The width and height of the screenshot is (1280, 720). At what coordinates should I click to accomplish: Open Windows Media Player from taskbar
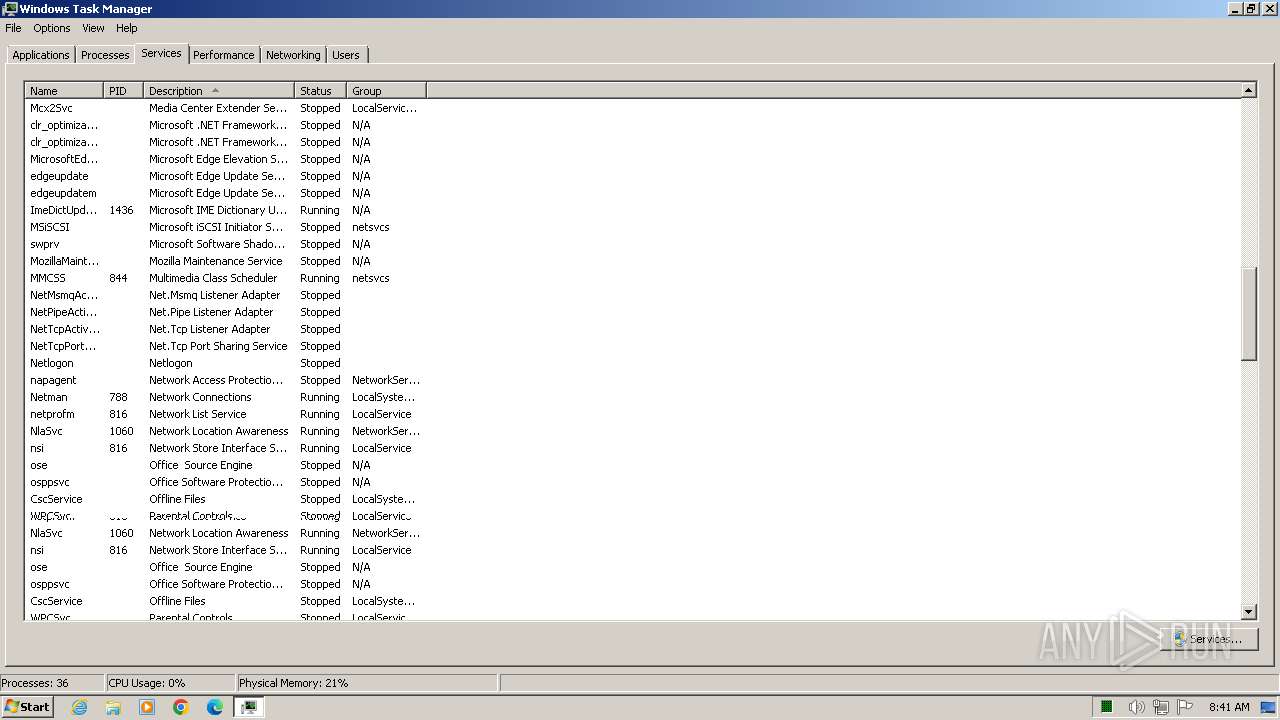pyautogui.click(x=147, y=707)
